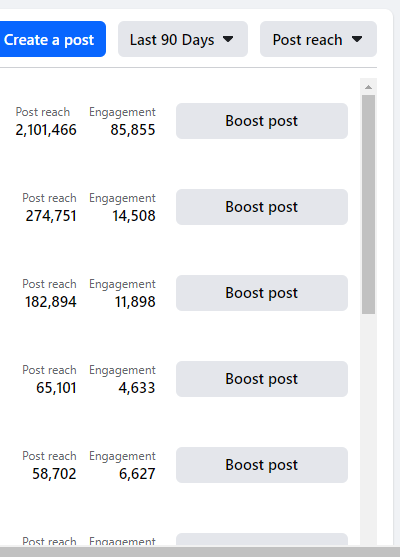Click the 14,508 engagement figure

pos(134,216)
